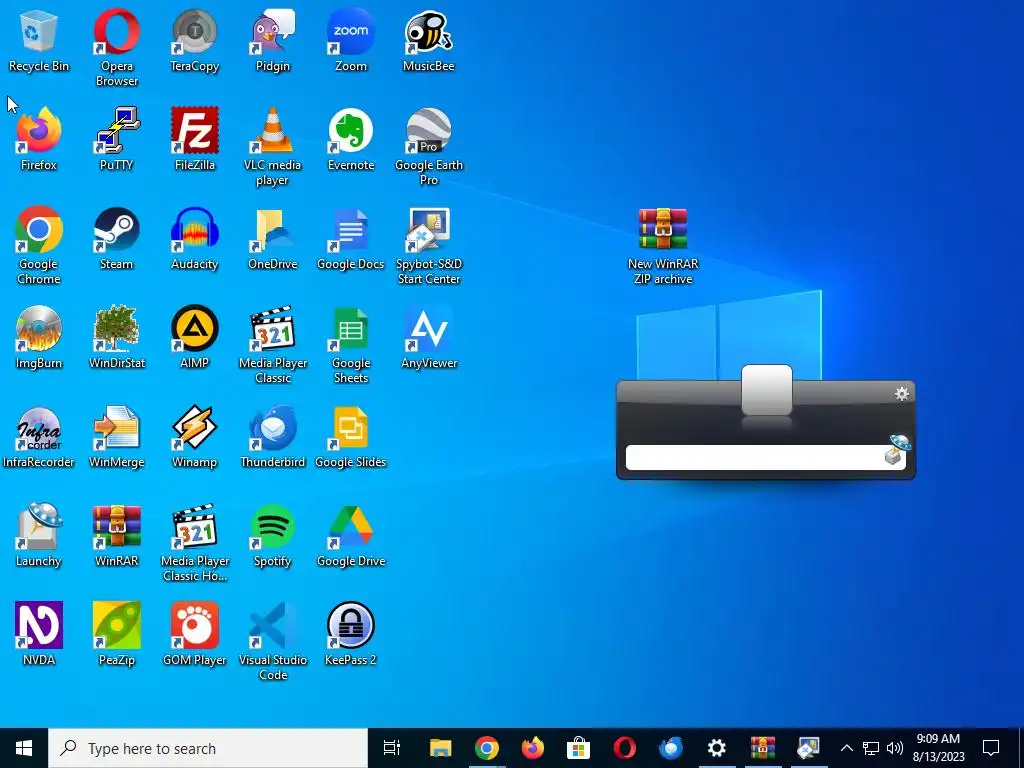Select the WinDirStat desktop shortcut
This screenshot has height=768, width=1024.
[117, 338]
